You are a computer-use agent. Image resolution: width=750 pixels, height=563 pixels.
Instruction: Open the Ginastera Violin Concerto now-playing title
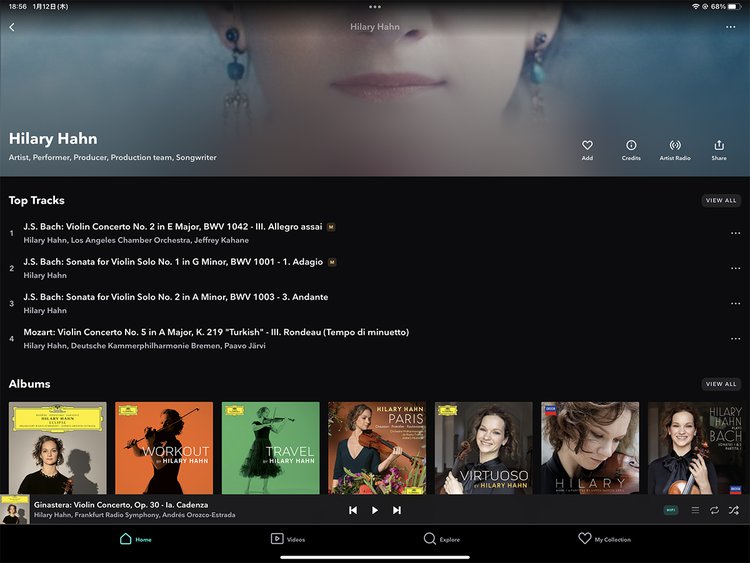(x=121, y=505)
